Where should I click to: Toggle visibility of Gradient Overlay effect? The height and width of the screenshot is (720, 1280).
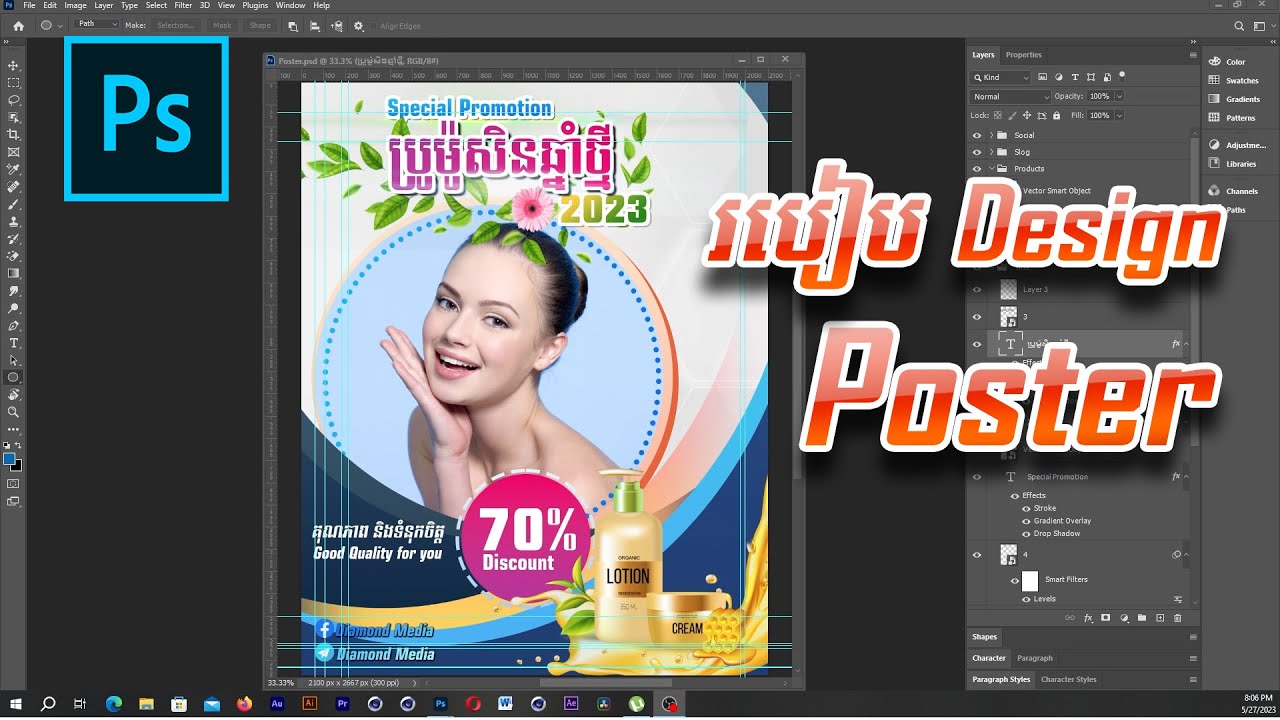pyautogui.click(x=1026, y=521)
